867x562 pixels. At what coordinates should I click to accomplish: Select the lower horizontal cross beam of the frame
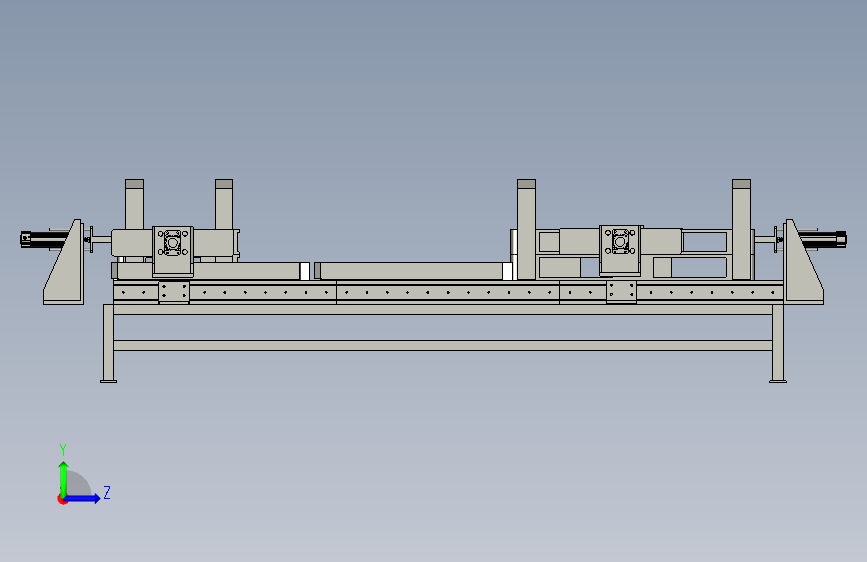pos(443,346)
